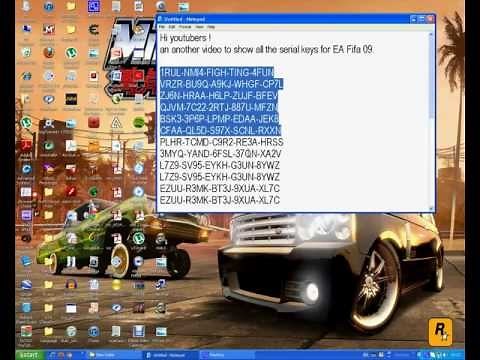Select the red Adobe Reader desktop icon
Viewport: 480px width, 360px height.
[x=26, y=146]
